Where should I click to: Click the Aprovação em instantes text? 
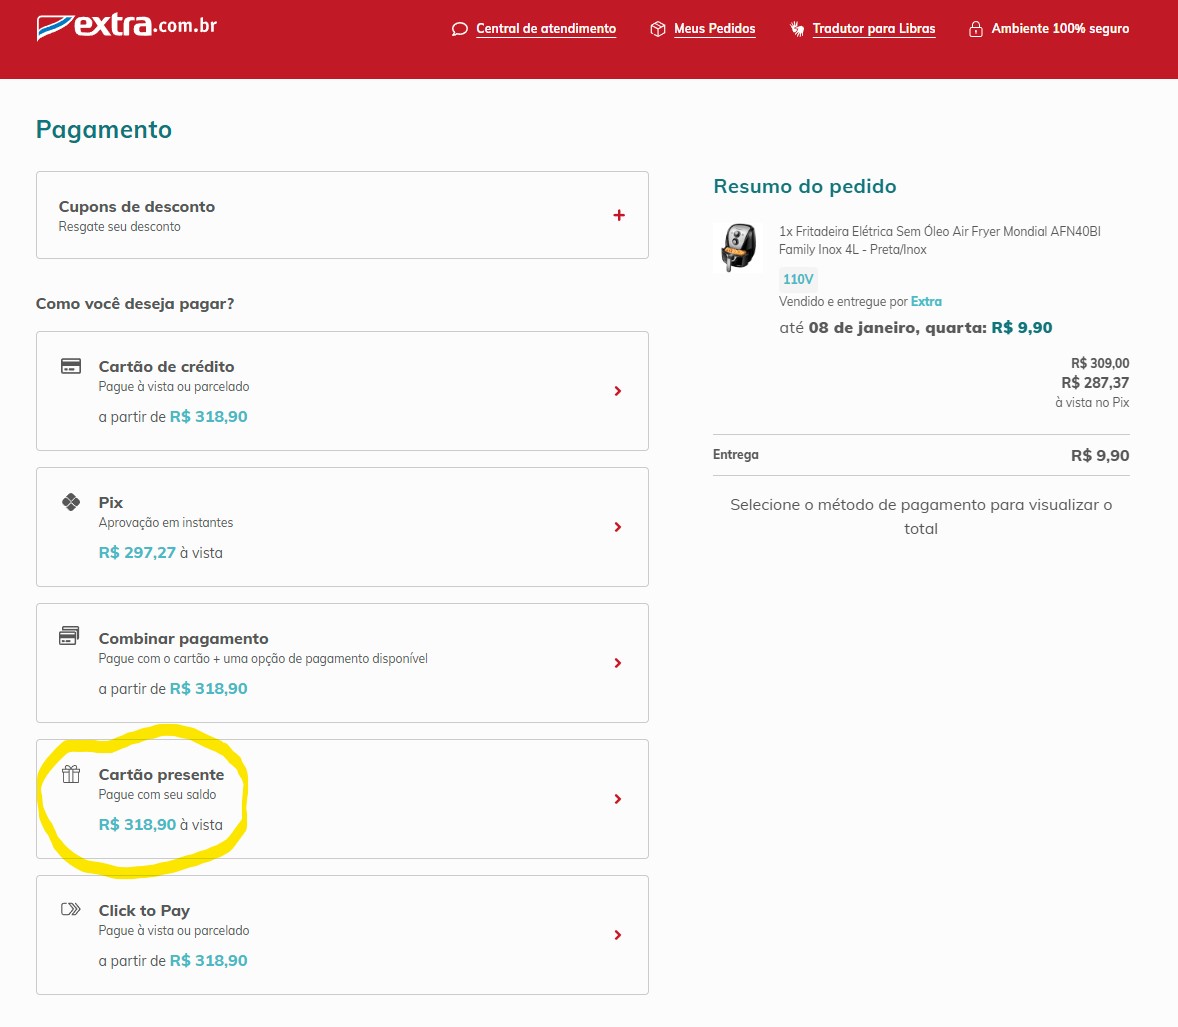click(x=165, y=523)
